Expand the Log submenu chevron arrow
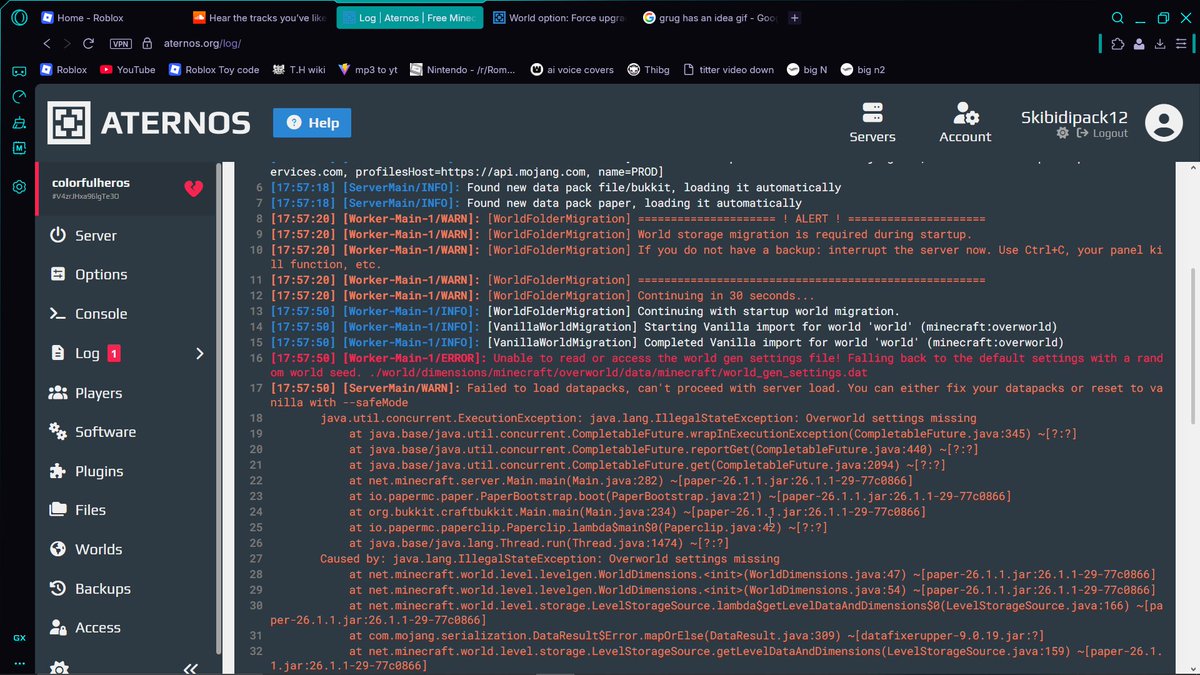The height and width of the screenshot is (675, 1200). pos(199,353)
